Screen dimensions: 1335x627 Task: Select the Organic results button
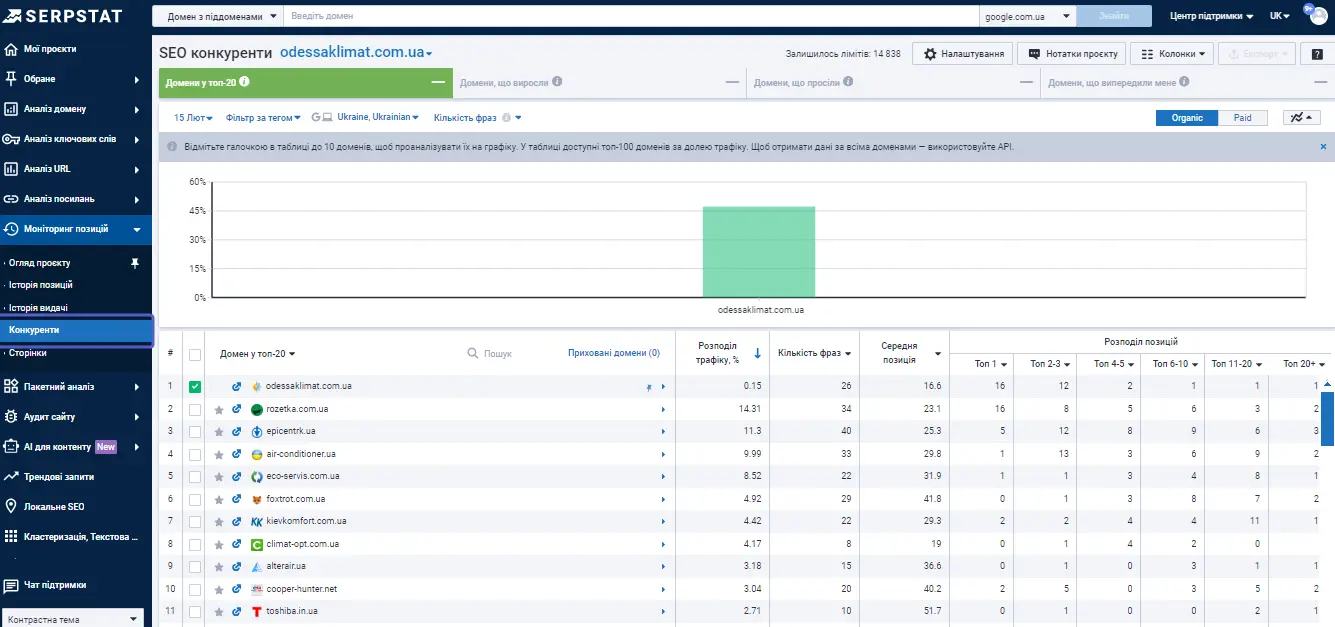coord(1187,118)
